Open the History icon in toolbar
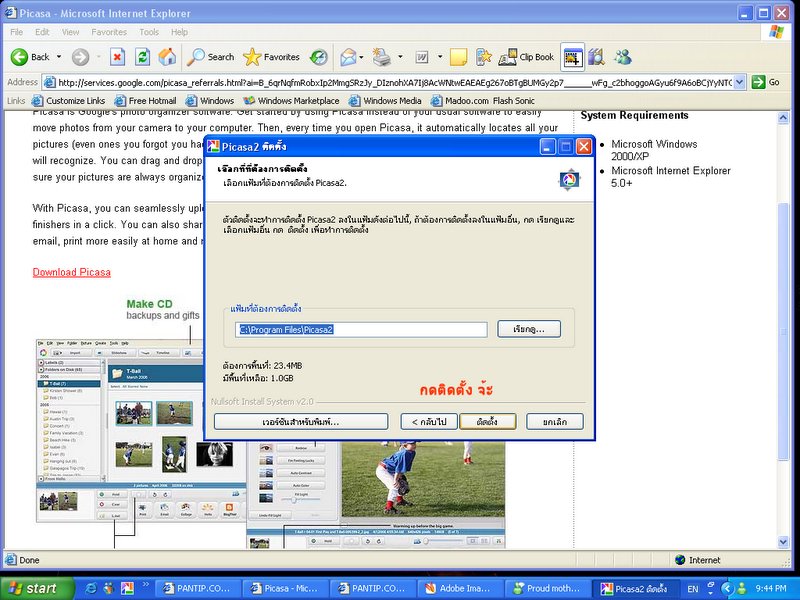Screen dimensions: 800x600 click(x=319, y=57)
